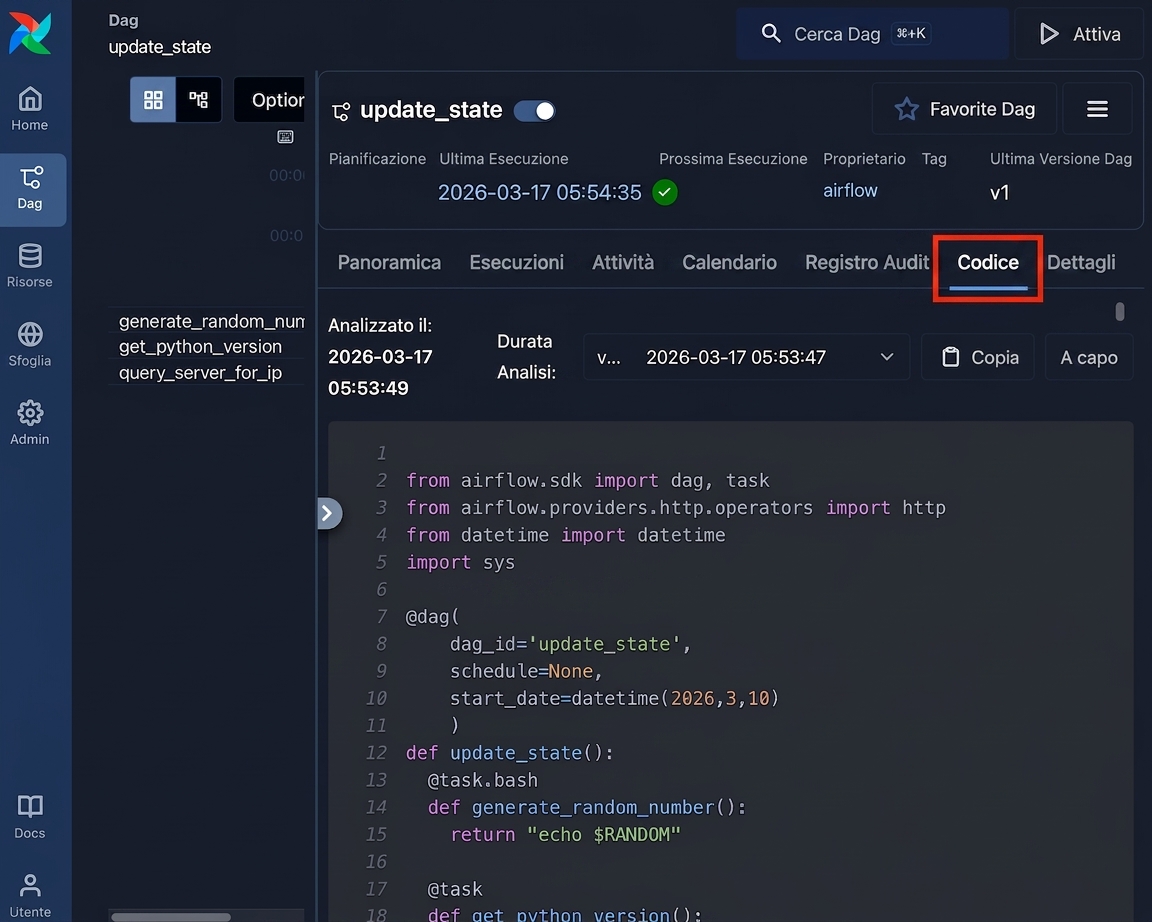
Task: Click the keyboard shortcuts icon
Action: coord(285,137)
